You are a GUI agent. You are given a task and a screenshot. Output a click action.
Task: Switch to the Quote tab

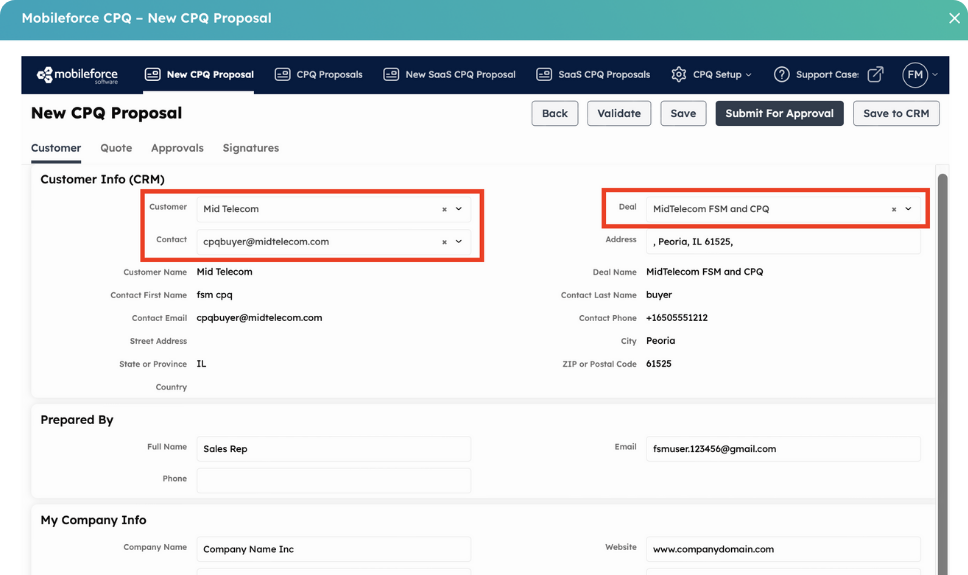coord(116,148)
